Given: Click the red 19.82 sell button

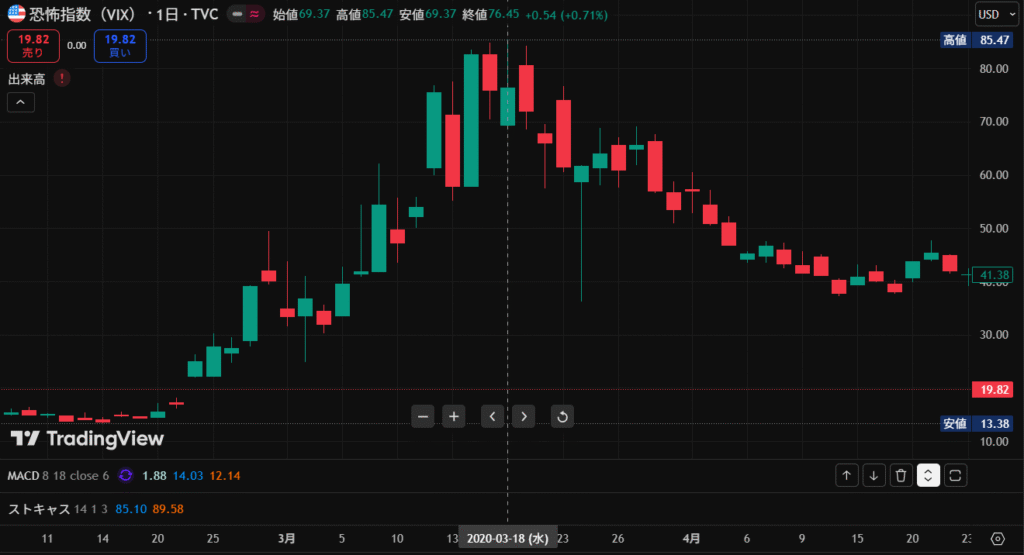Looking at the screenshot, I should [33, 45].
